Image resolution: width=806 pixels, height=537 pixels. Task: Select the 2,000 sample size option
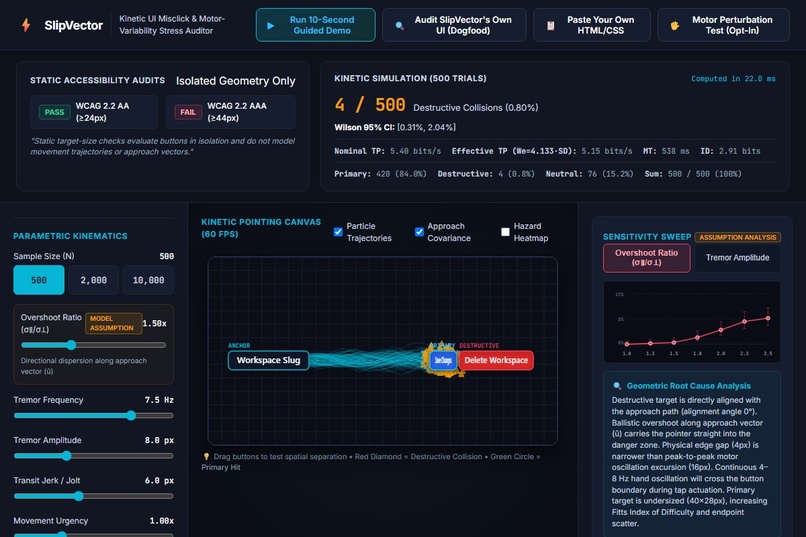coord(94,280)
